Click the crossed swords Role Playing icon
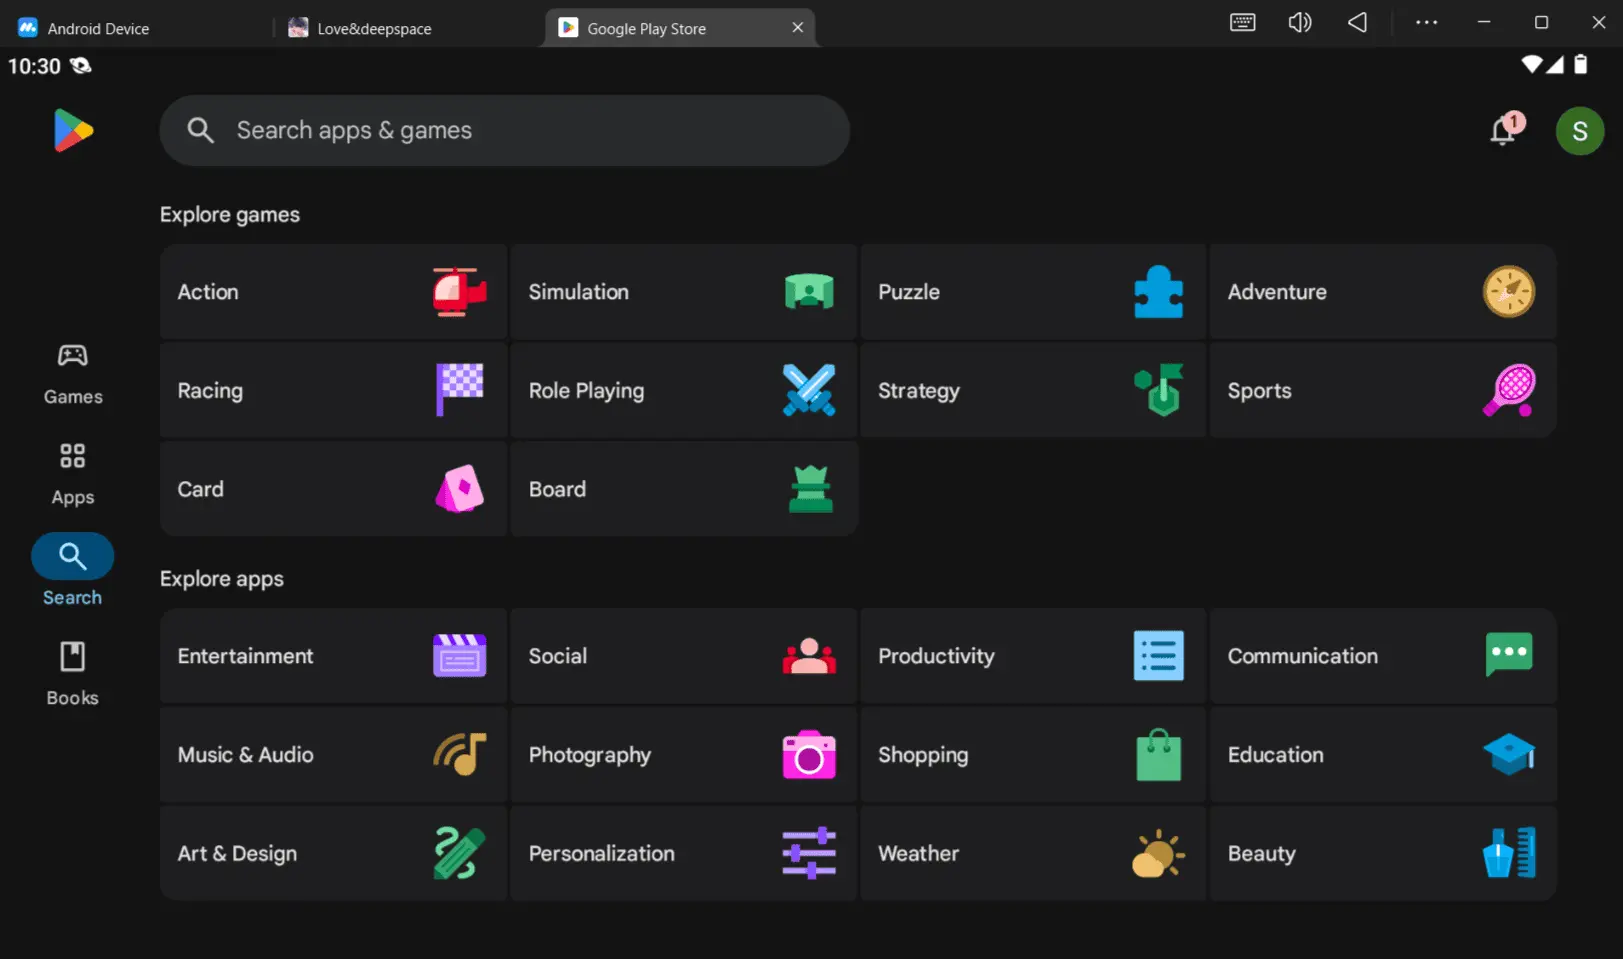 [x=809, y=390]
